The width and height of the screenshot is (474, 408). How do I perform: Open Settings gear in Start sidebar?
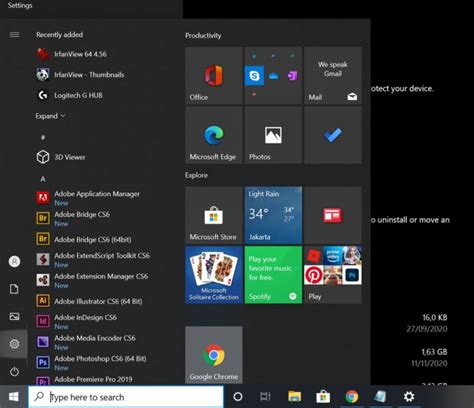(x=14, y=344)
